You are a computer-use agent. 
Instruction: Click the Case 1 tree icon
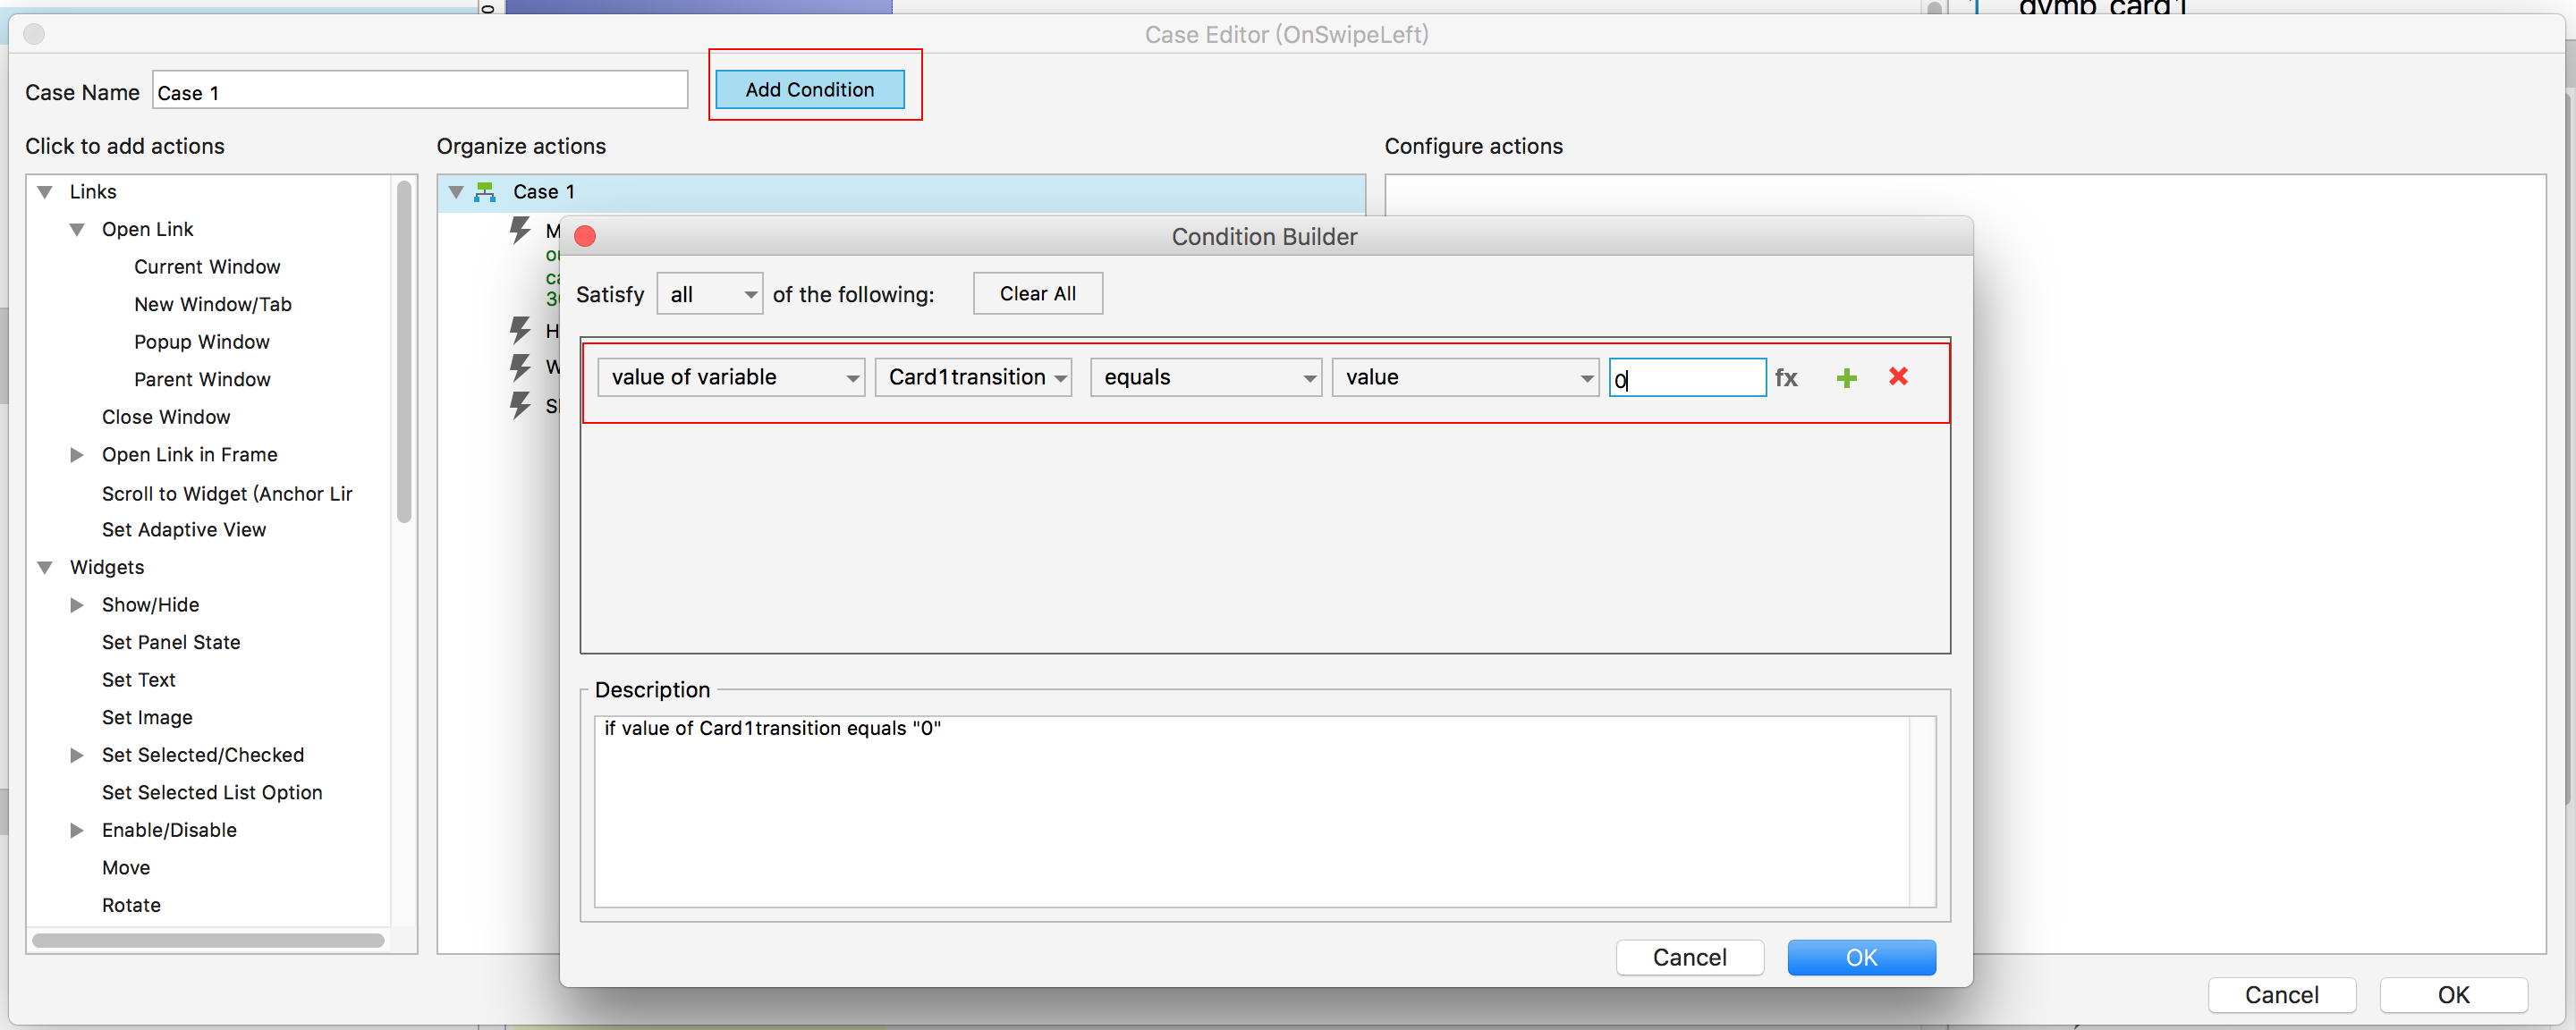pyautogui.click(x=485, y=192)
